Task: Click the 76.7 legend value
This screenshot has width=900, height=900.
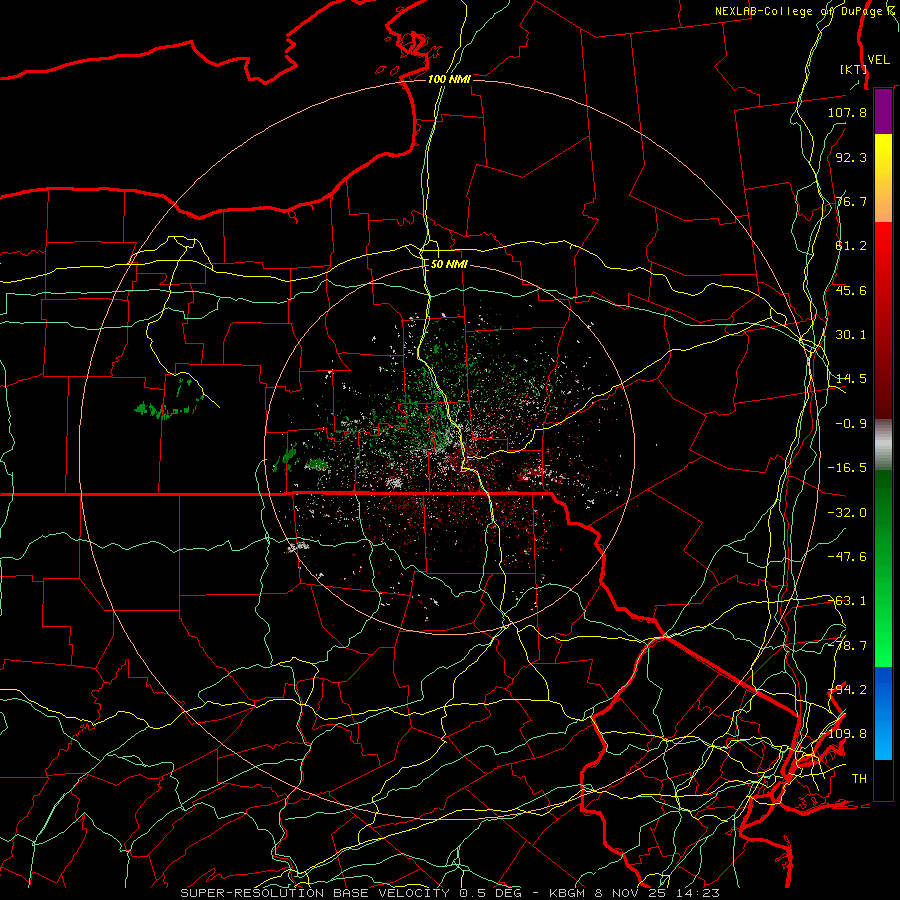Action: tap(851, 201)
